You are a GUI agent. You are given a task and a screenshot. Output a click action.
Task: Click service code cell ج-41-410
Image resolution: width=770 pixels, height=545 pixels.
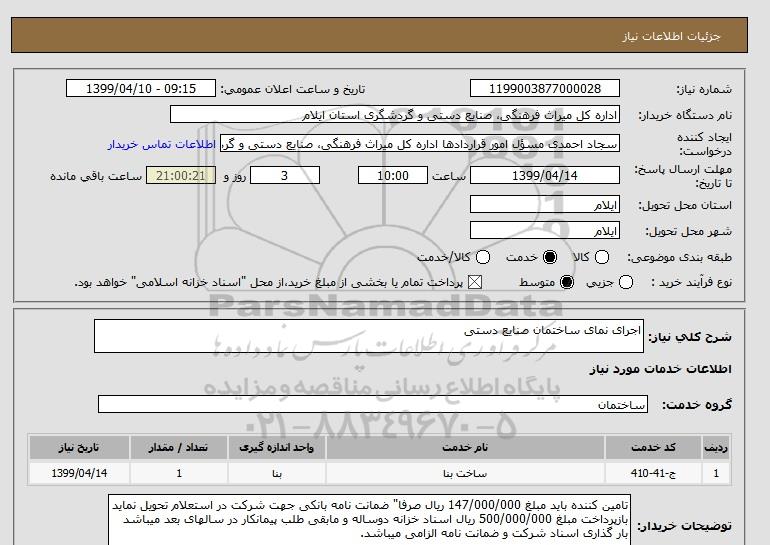653,473
